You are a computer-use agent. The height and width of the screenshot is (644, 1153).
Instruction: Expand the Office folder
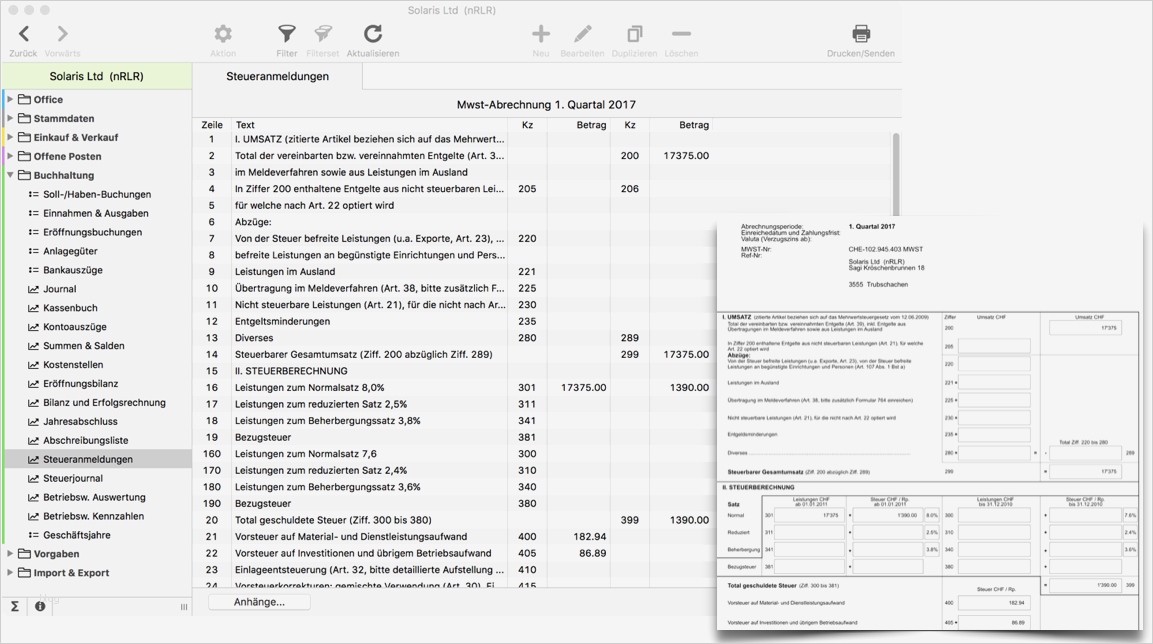tap(10, 99)
